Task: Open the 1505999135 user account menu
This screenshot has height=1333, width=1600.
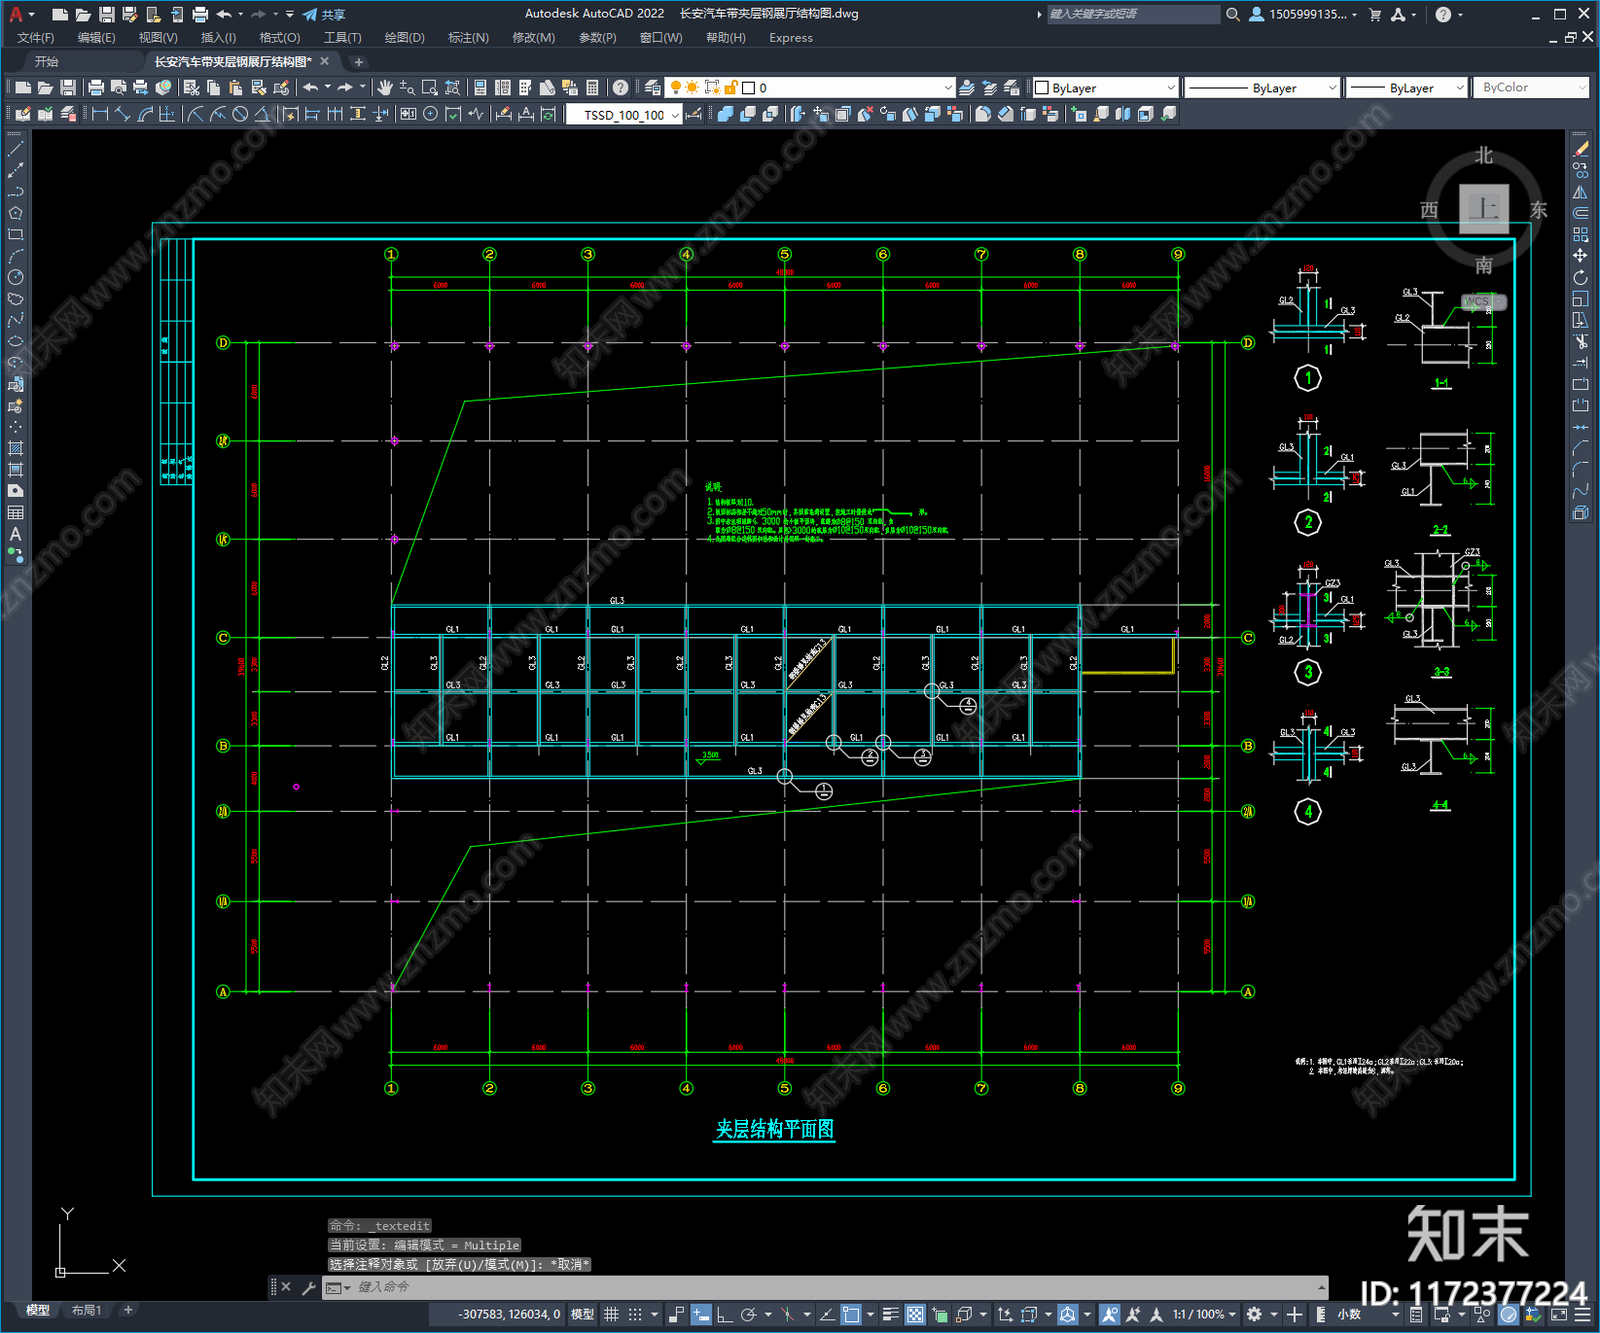Action: 1304,14
